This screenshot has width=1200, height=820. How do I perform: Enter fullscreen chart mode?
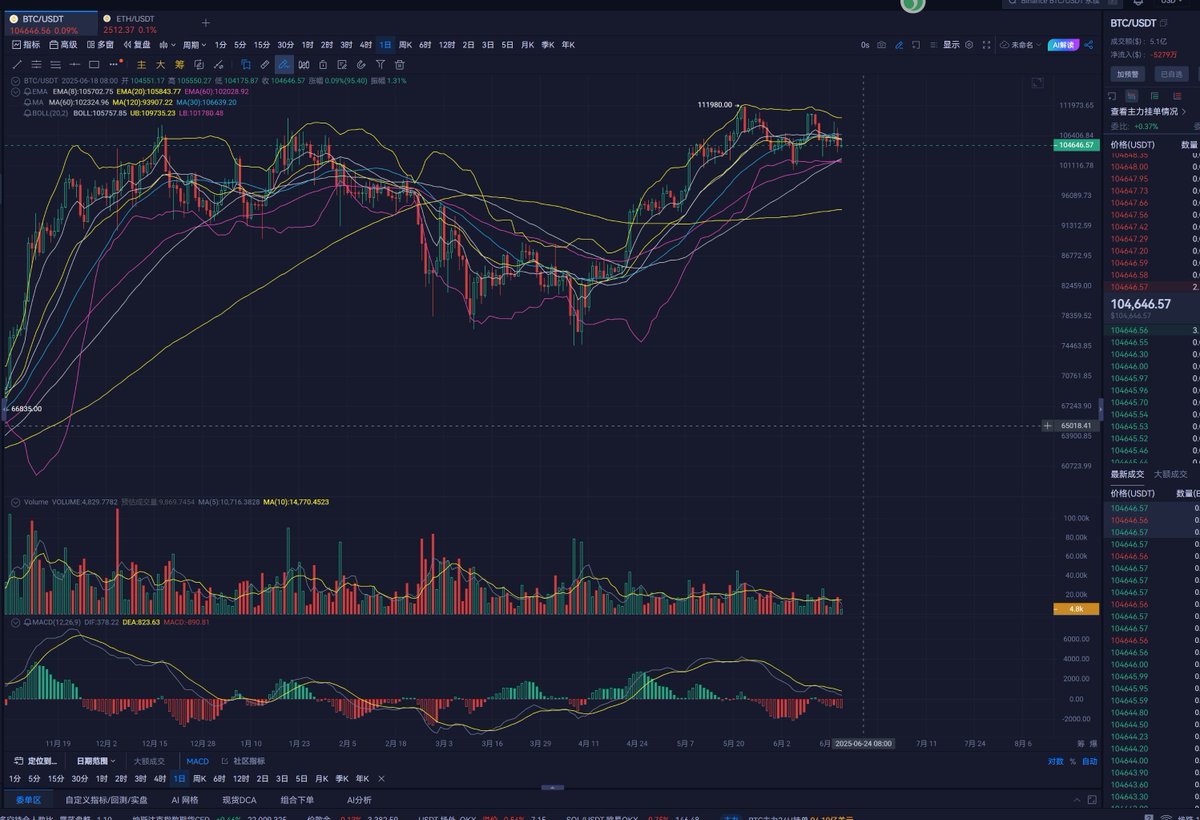pyautogui.click(x=986, y=45)
